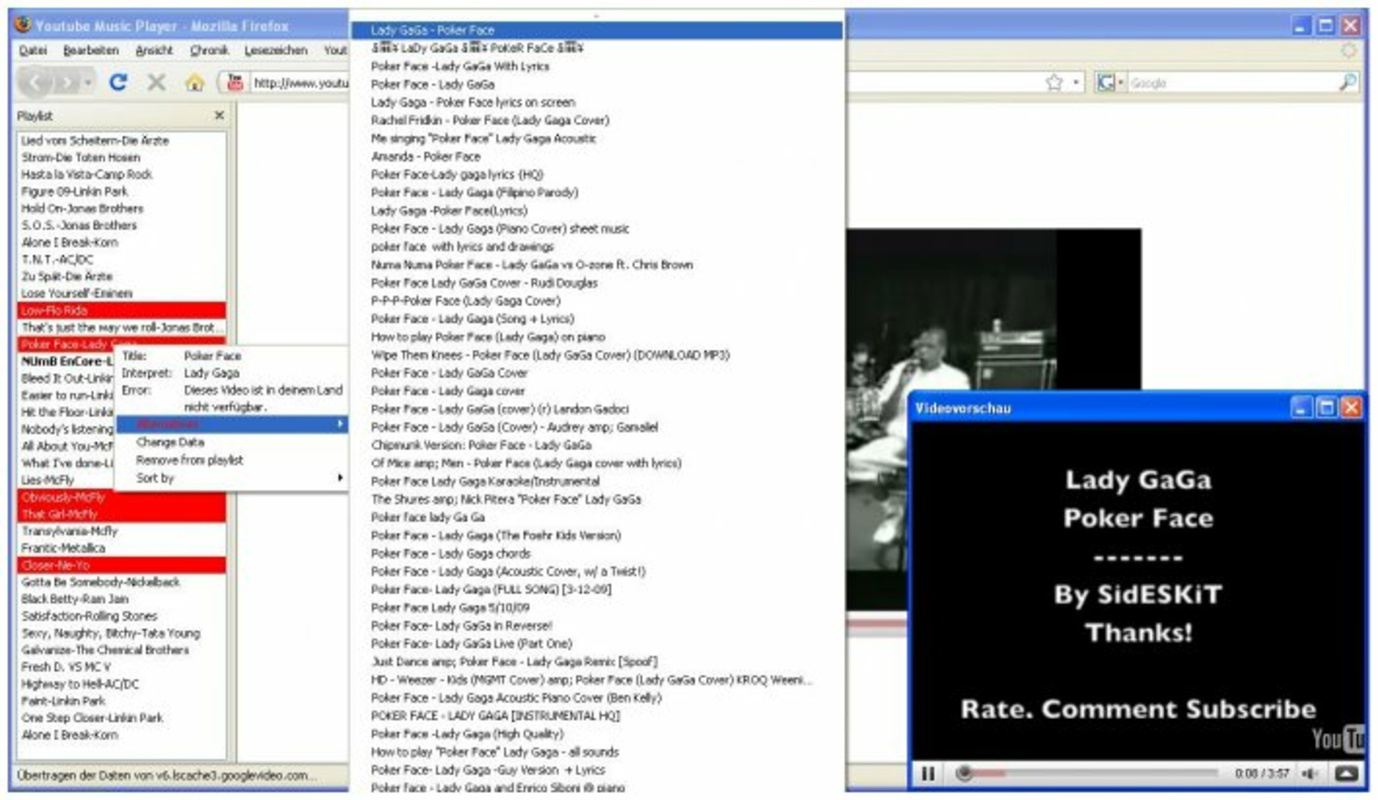Select 'Lady GaGa - Poker Face' highlighted alternative
The image size is (1378, 800).
pos(597,30)
